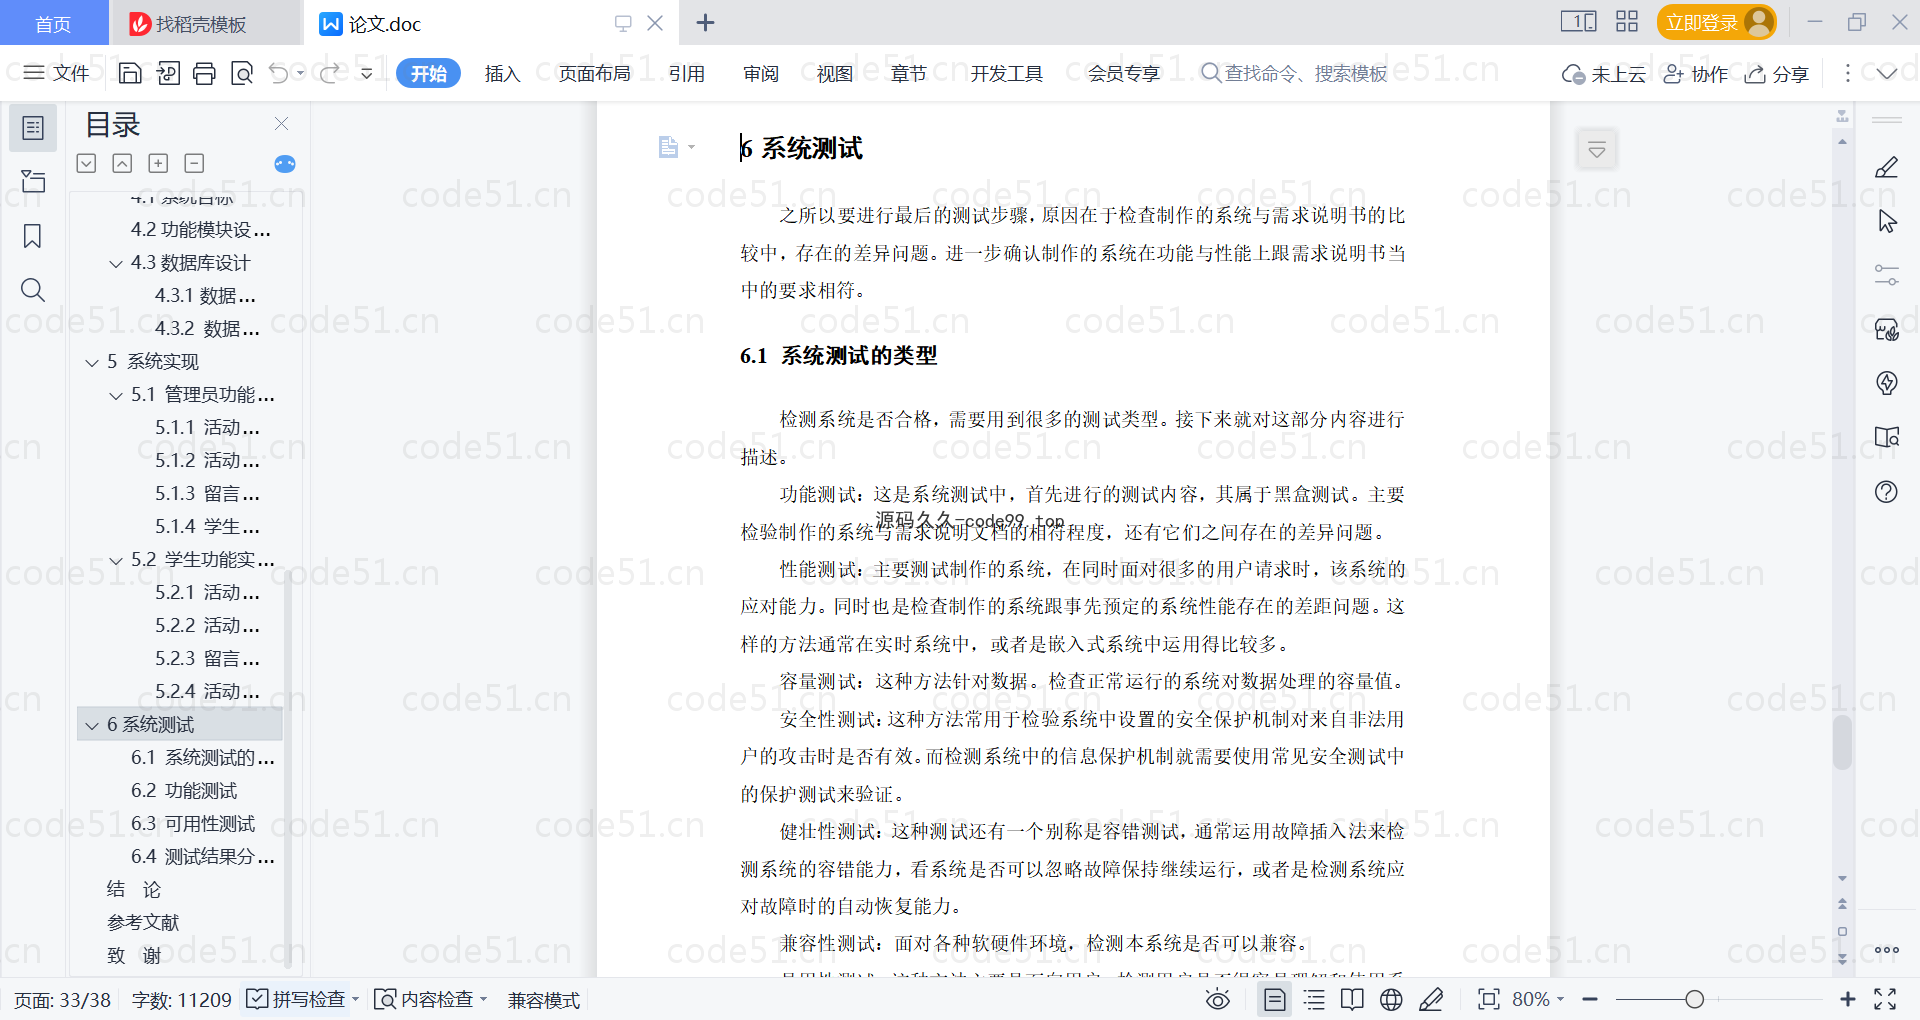Click the page layout view icon in status bar
This screenshot has height=1020, width=1920.
pos(1275,999)
